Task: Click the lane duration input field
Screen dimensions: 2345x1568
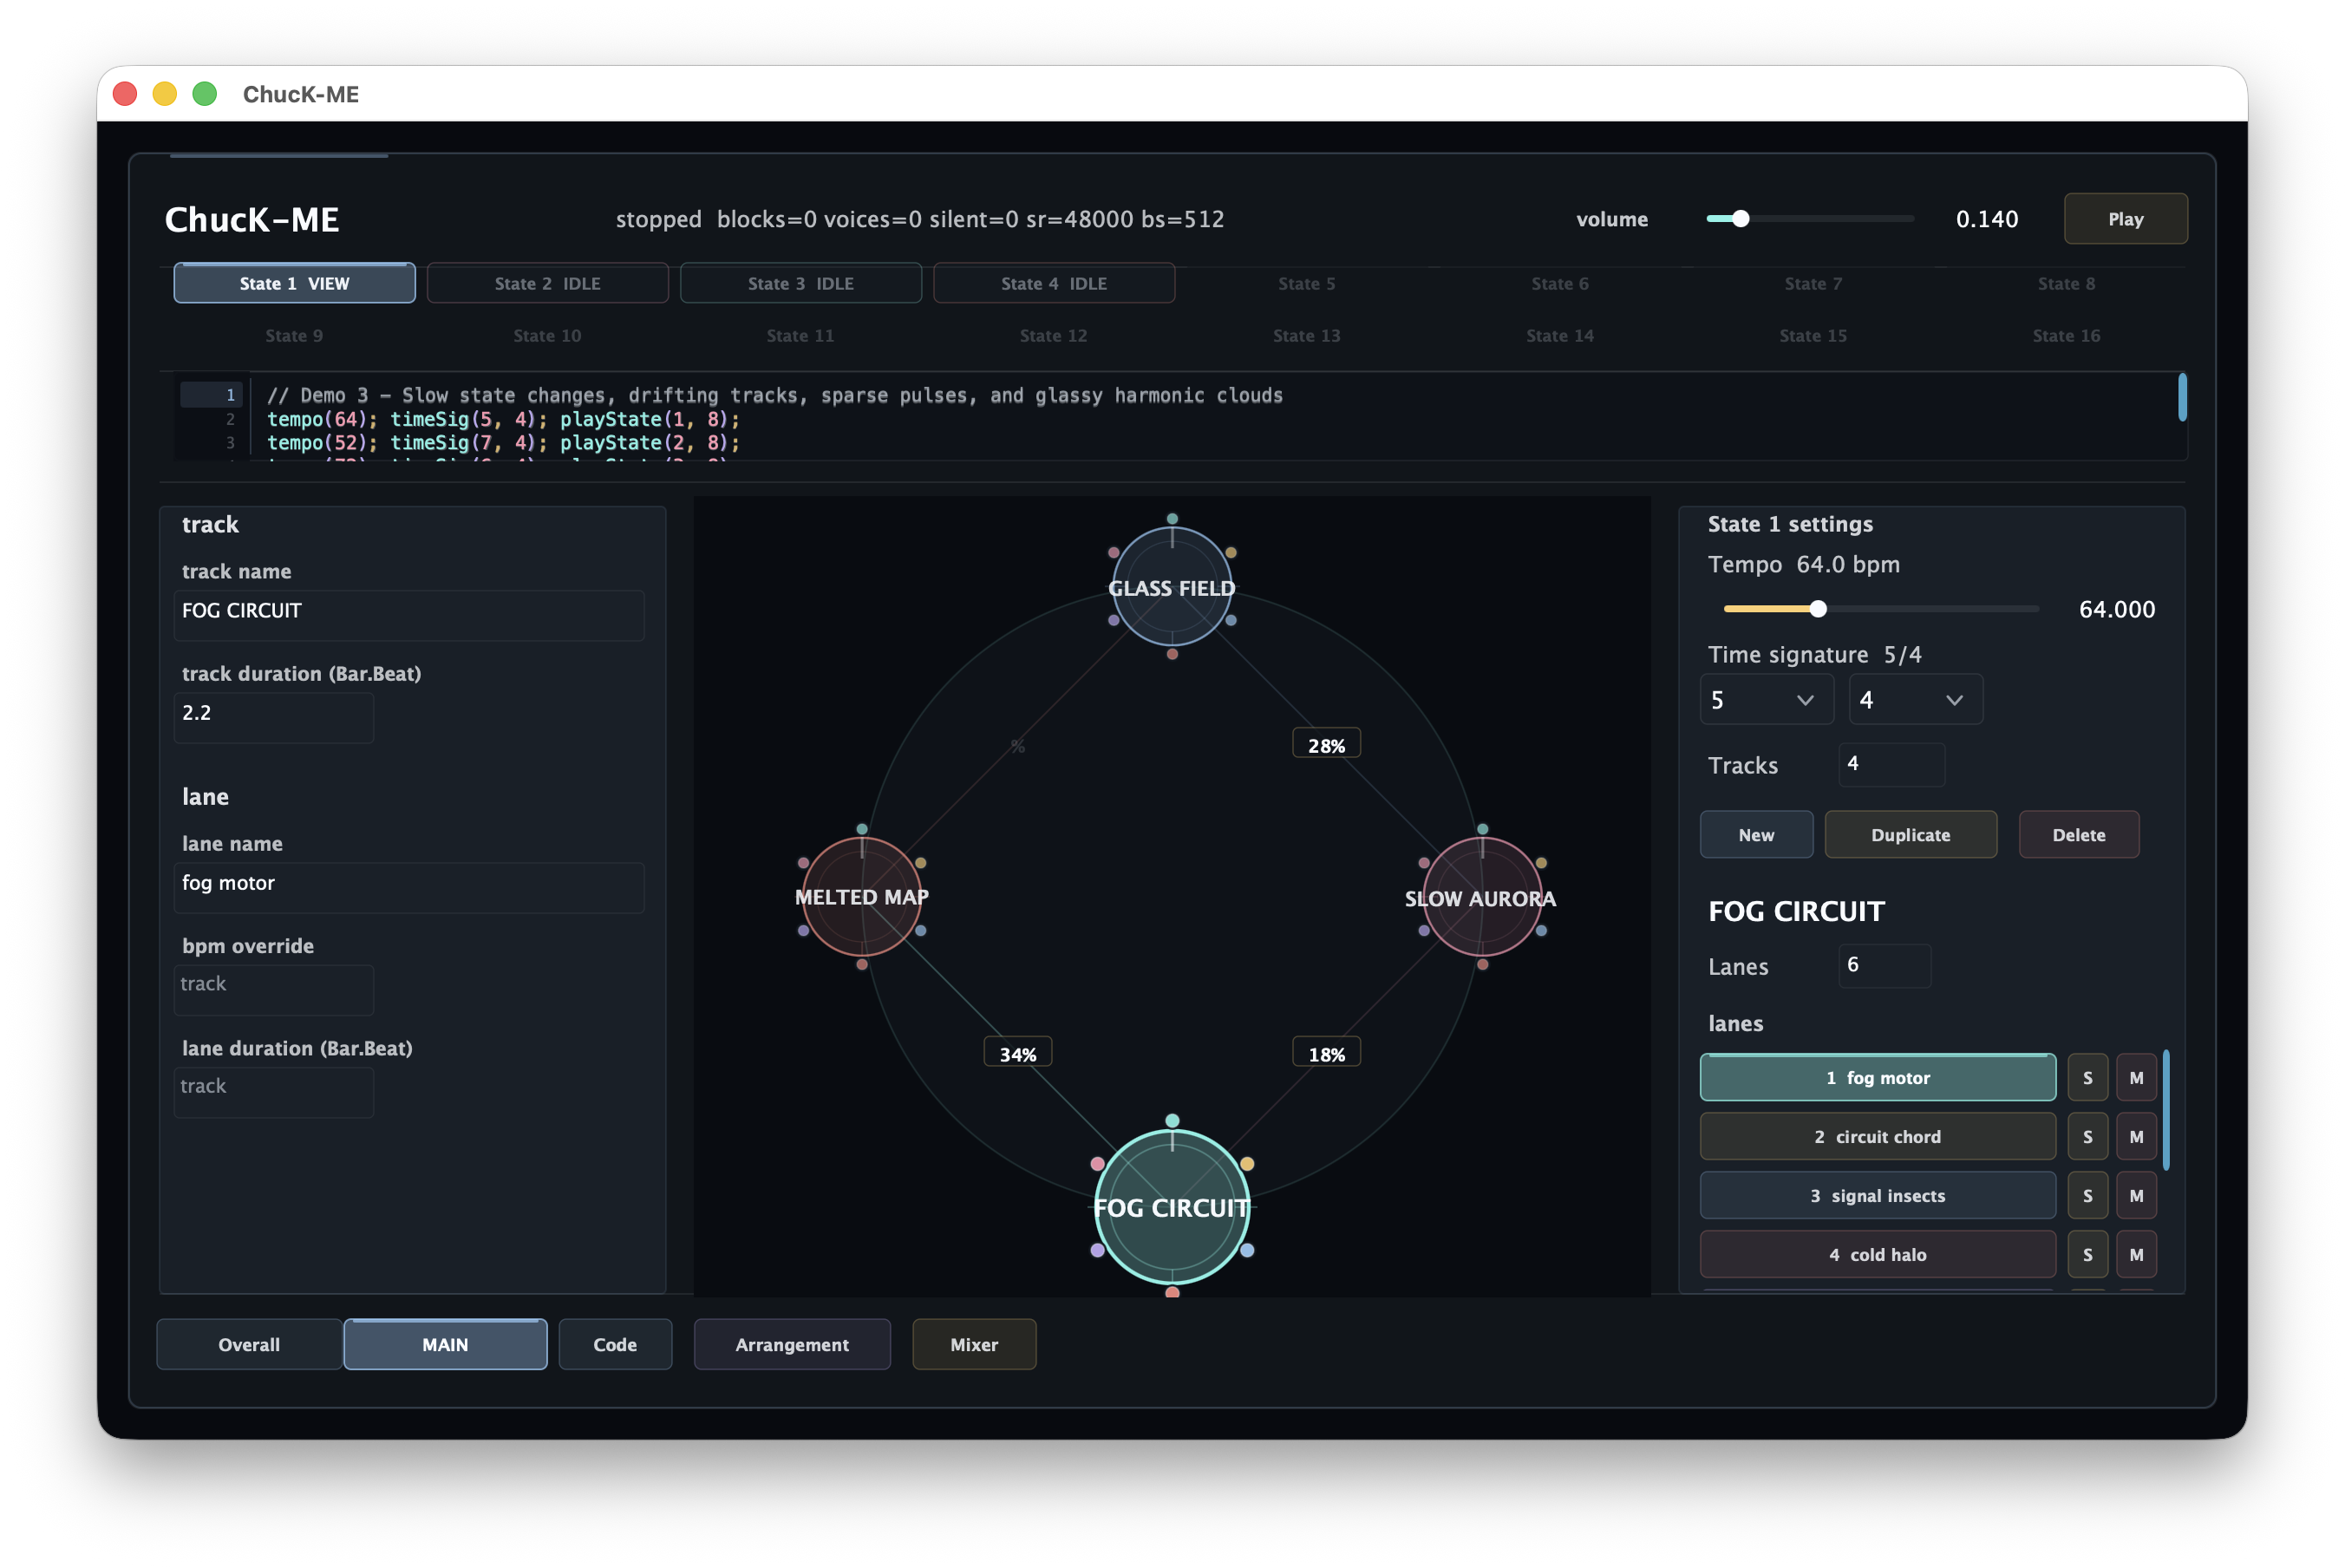Action: click(x=274, y=1091)
